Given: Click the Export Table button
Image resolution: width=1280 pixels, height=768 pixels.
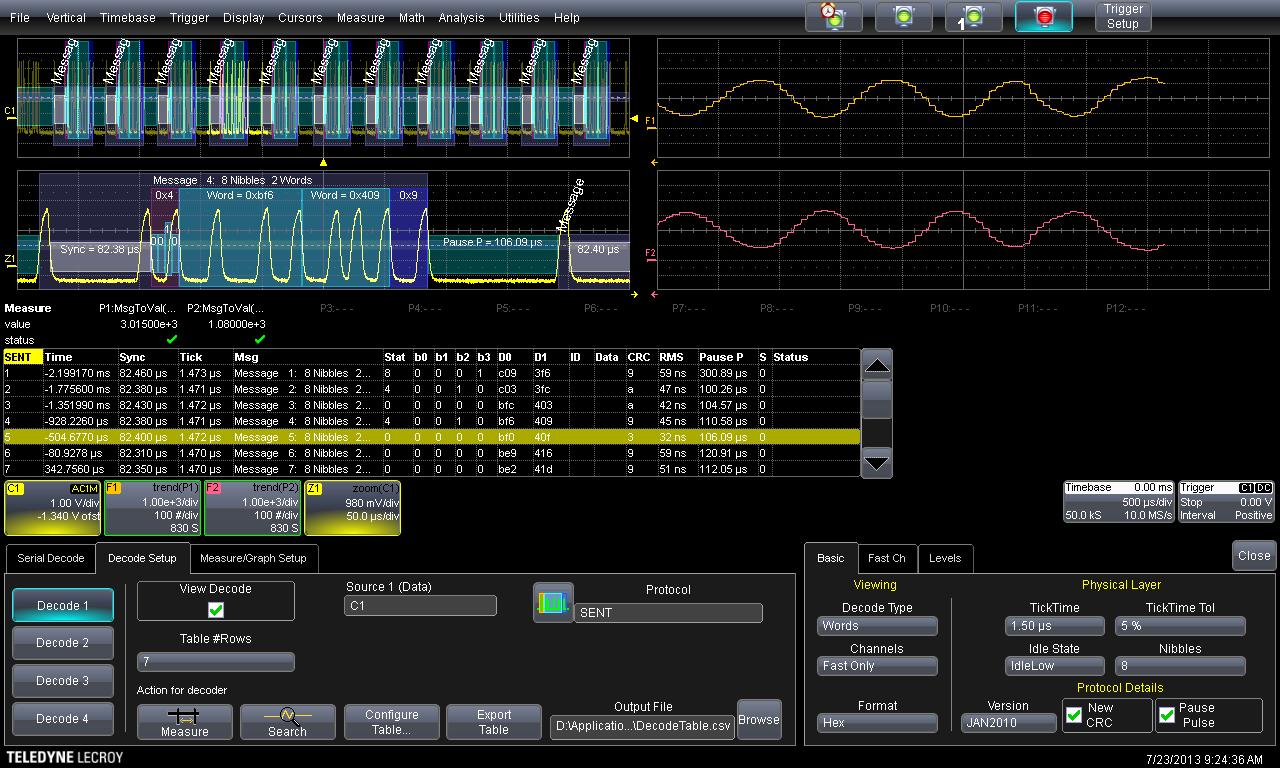Looking at the screenshot, I should coord(493,722).
